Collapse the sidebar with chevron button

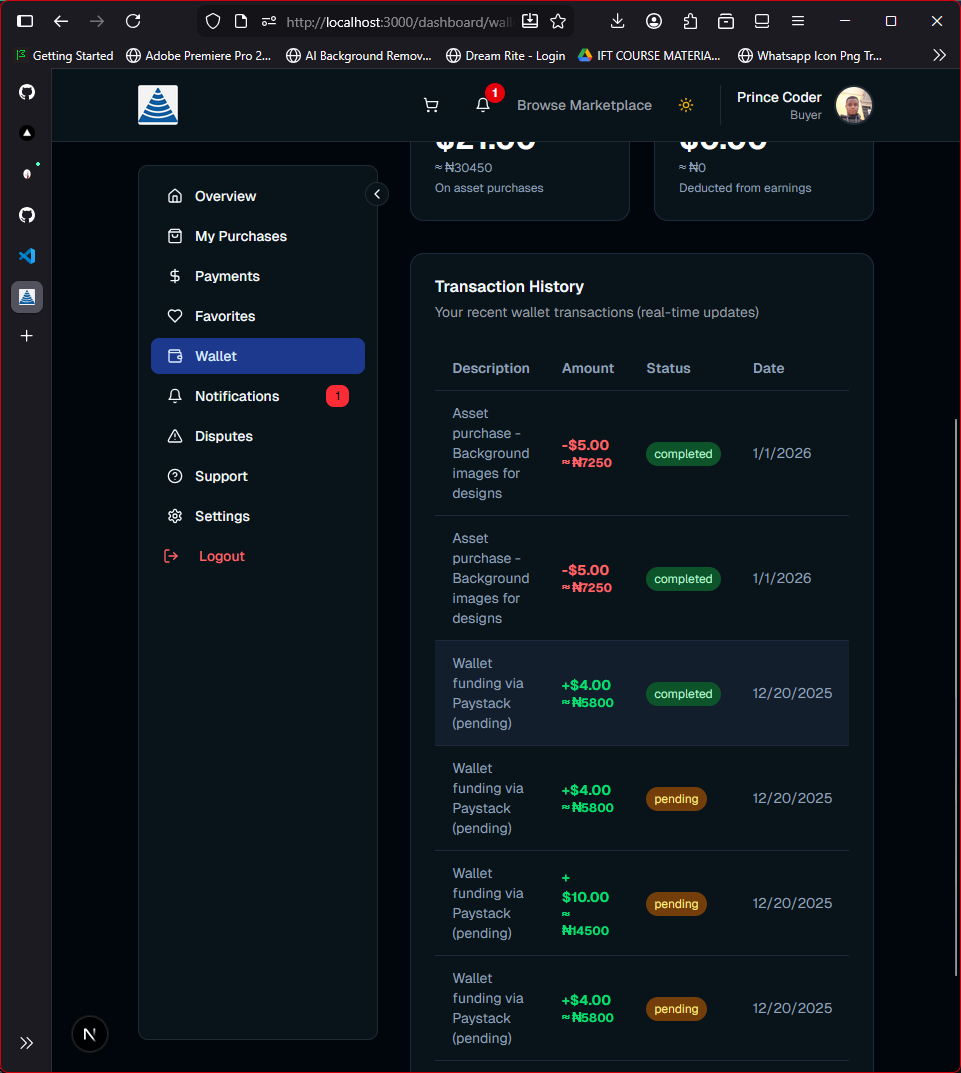[377, 194]
